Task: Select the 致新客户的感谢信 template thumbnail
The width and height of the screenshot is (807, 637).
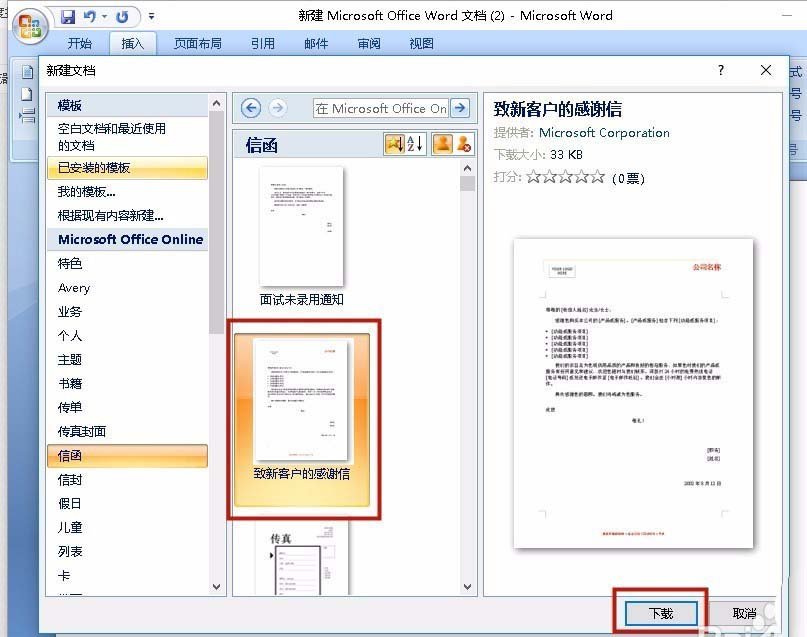Action: pyautogui.click(x=302, y=420)
